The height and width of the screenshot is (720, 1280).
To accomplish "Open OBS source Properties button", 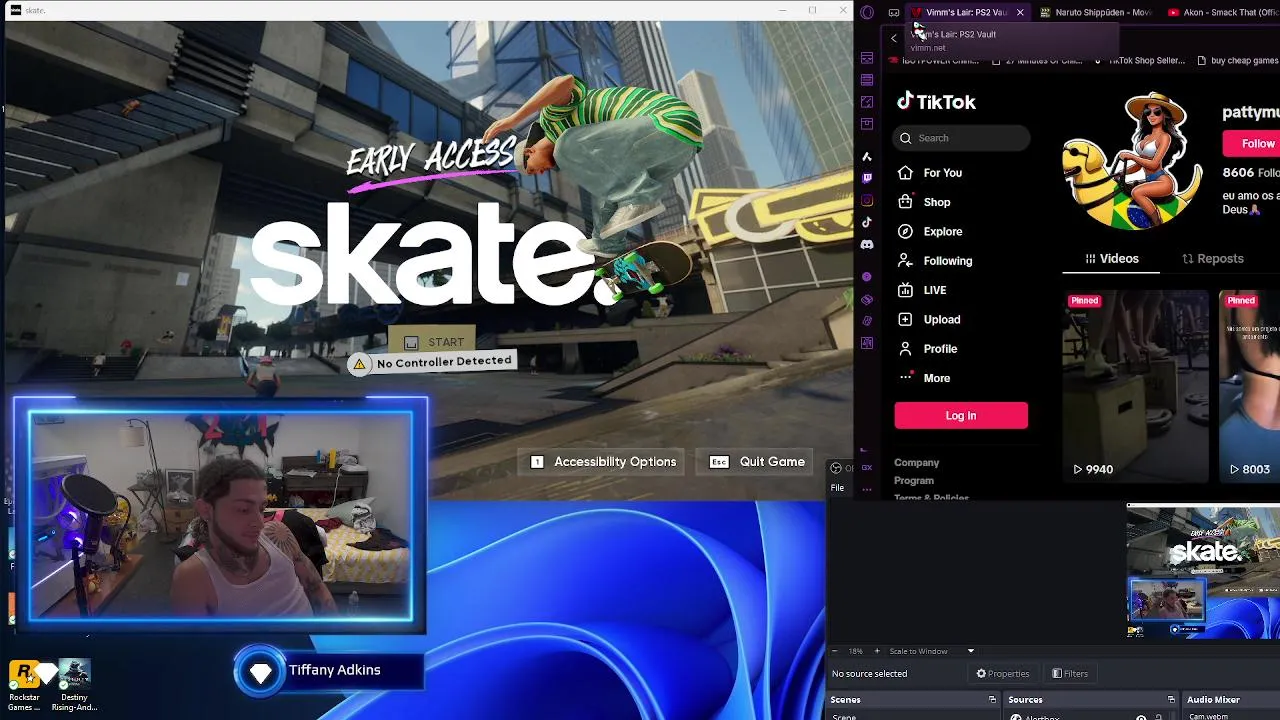I will [1003, 673].
